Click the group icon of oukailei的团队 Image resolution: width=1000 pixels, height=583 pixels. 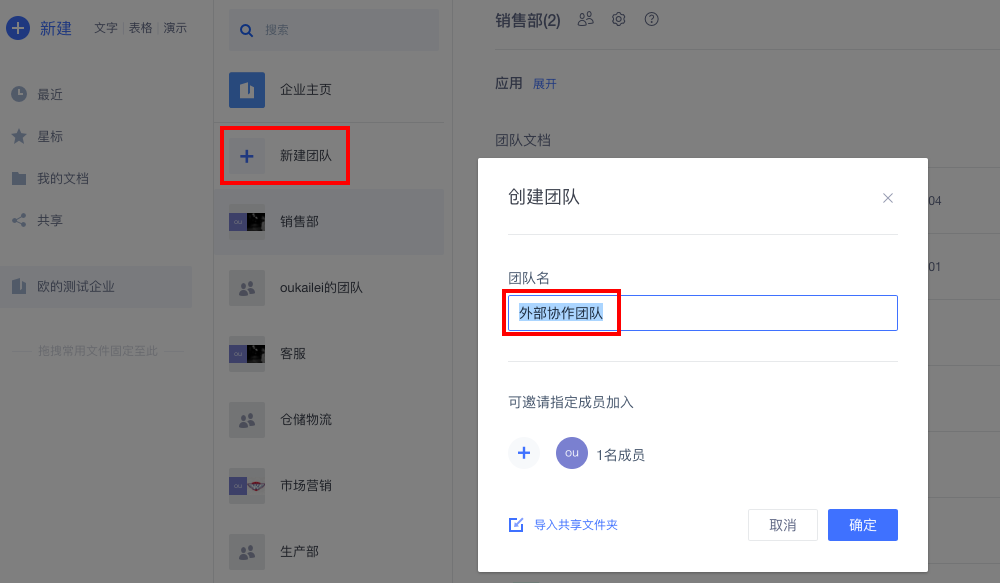pos(247,288)
